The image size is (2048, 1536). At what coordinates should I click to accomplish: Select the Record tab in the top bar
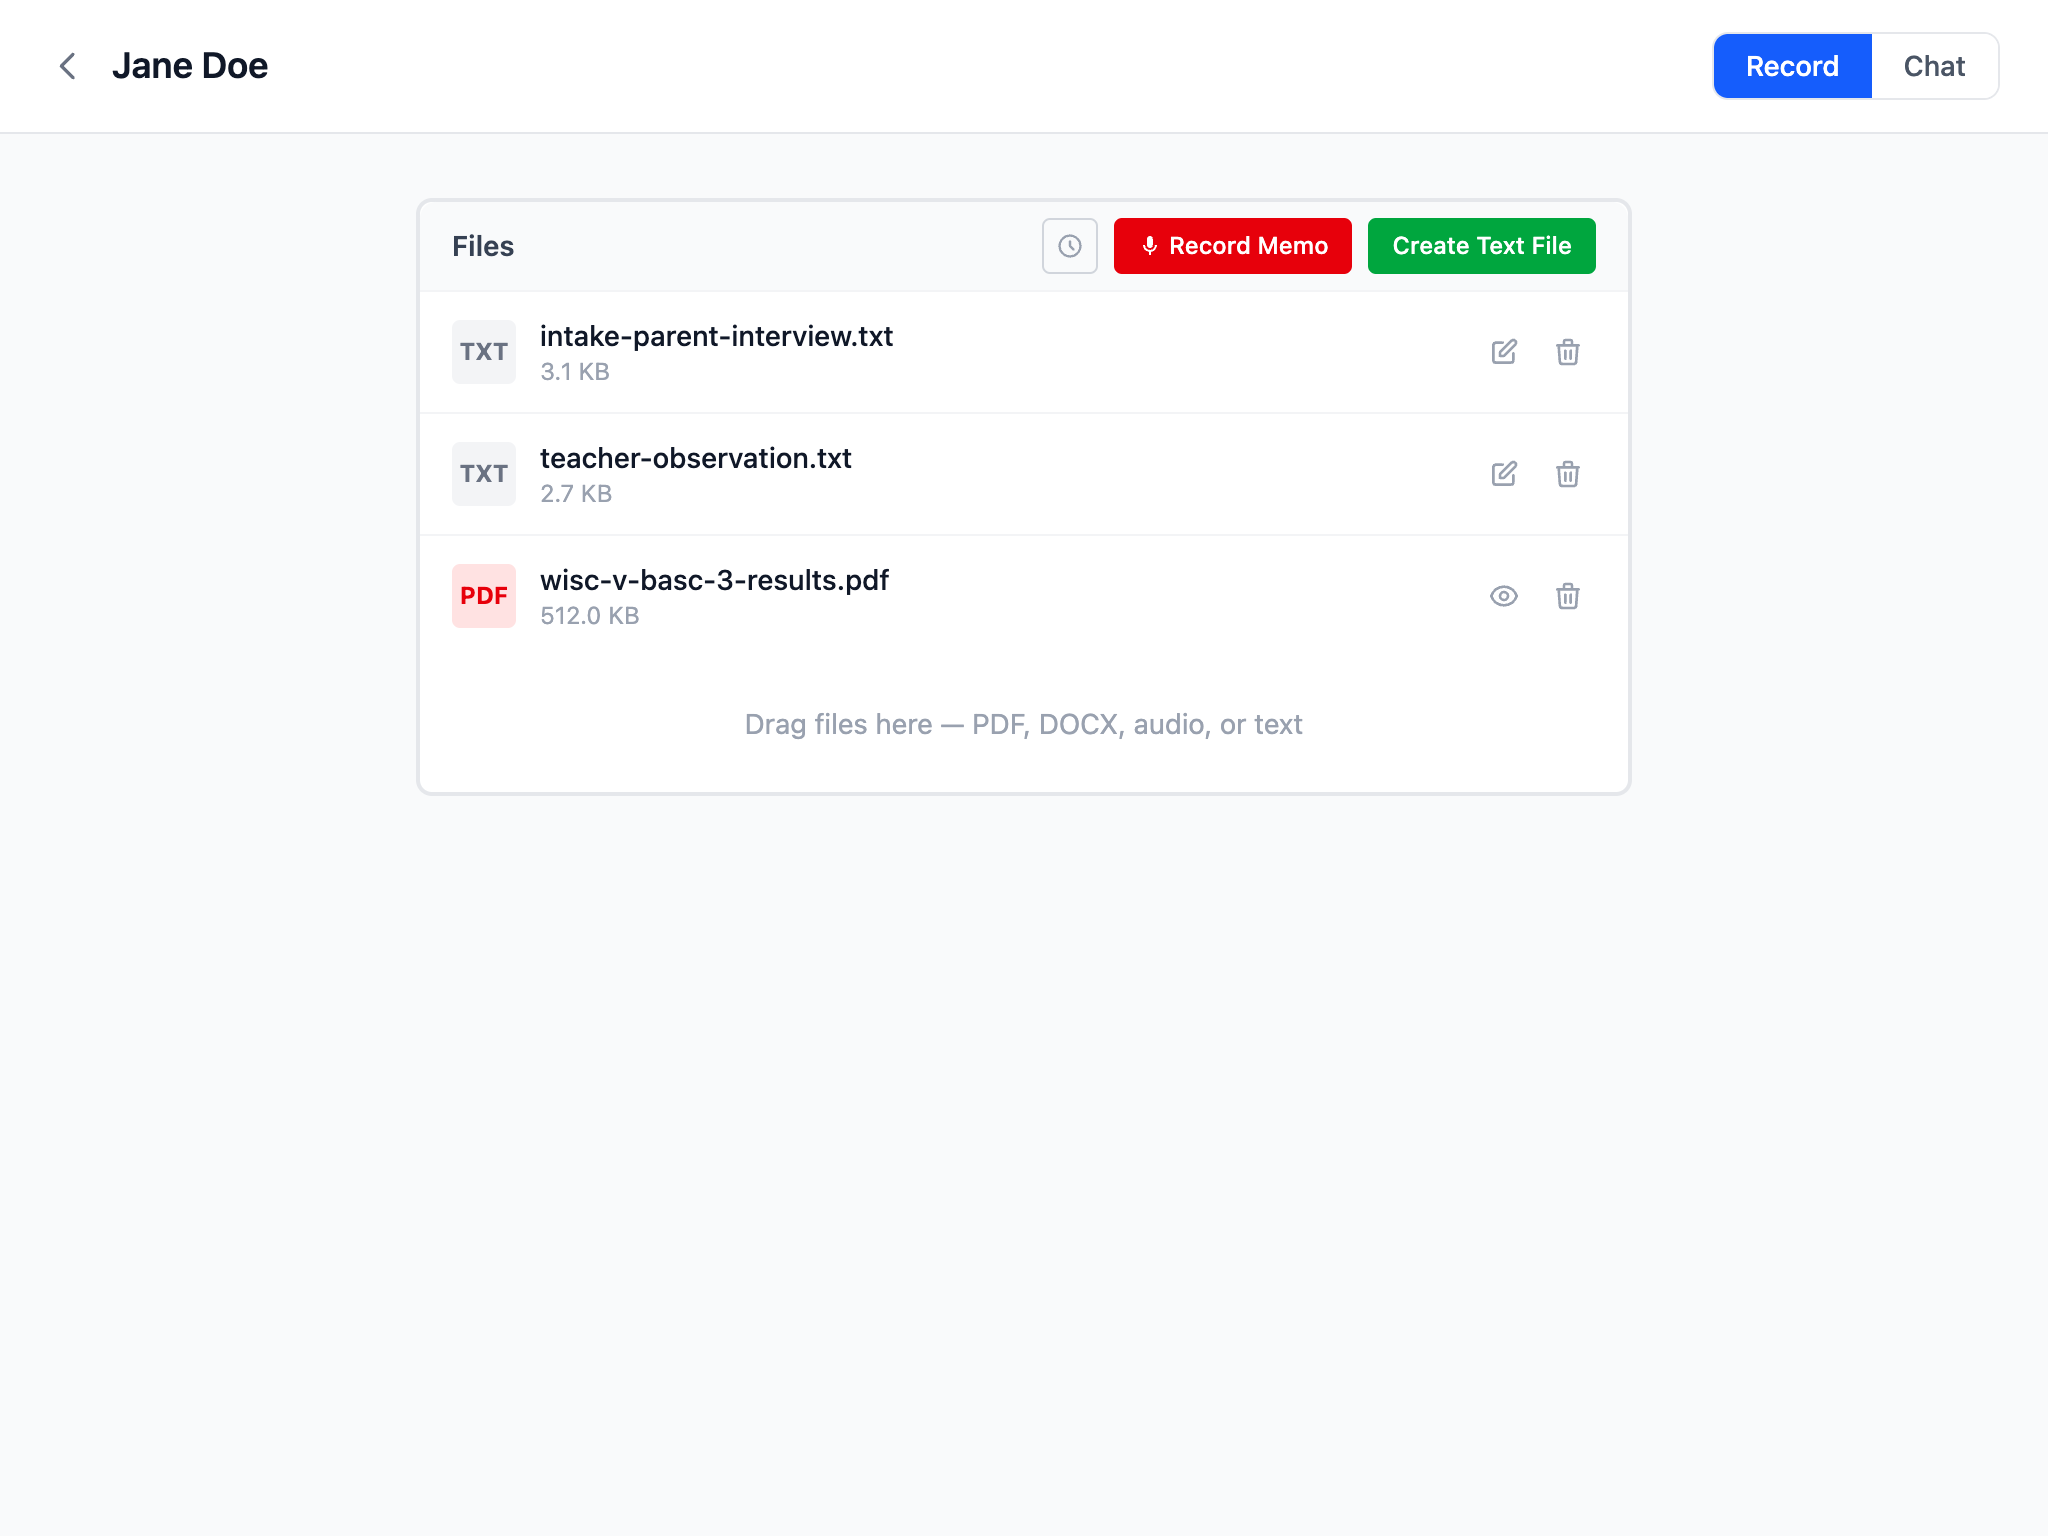click(1792, 66)
